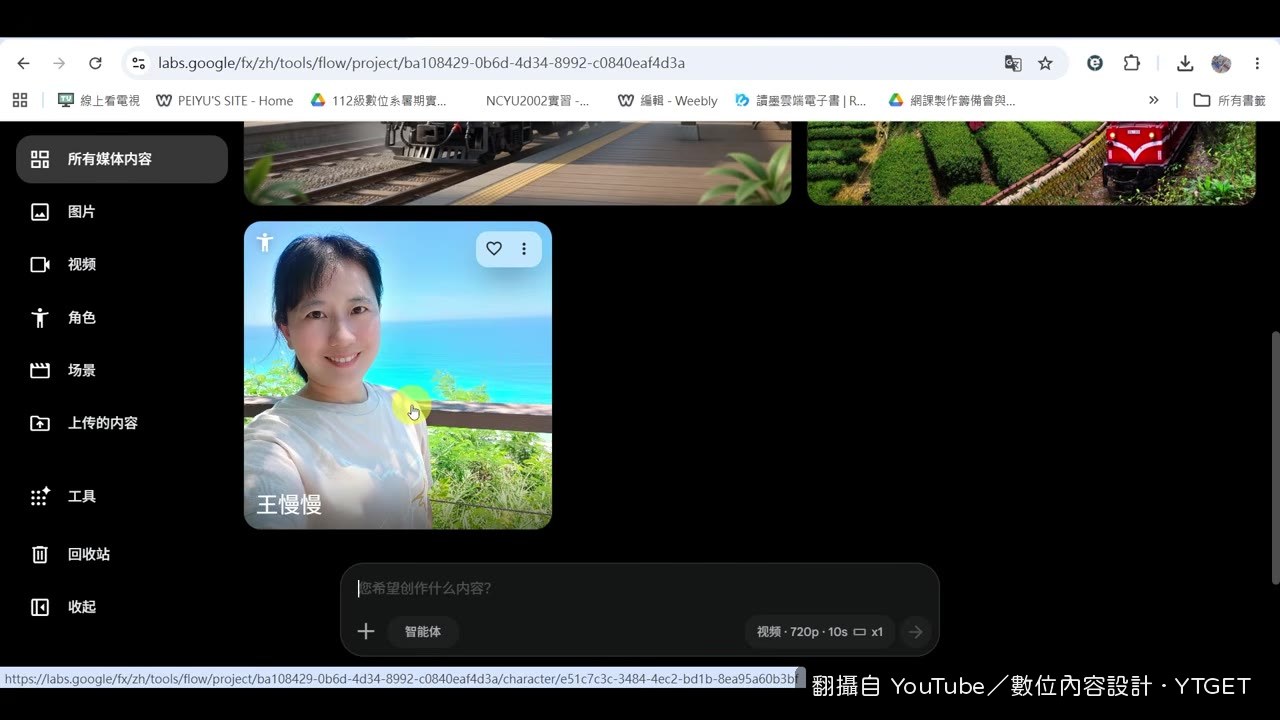Add media with the plus button

coord(366,631)
